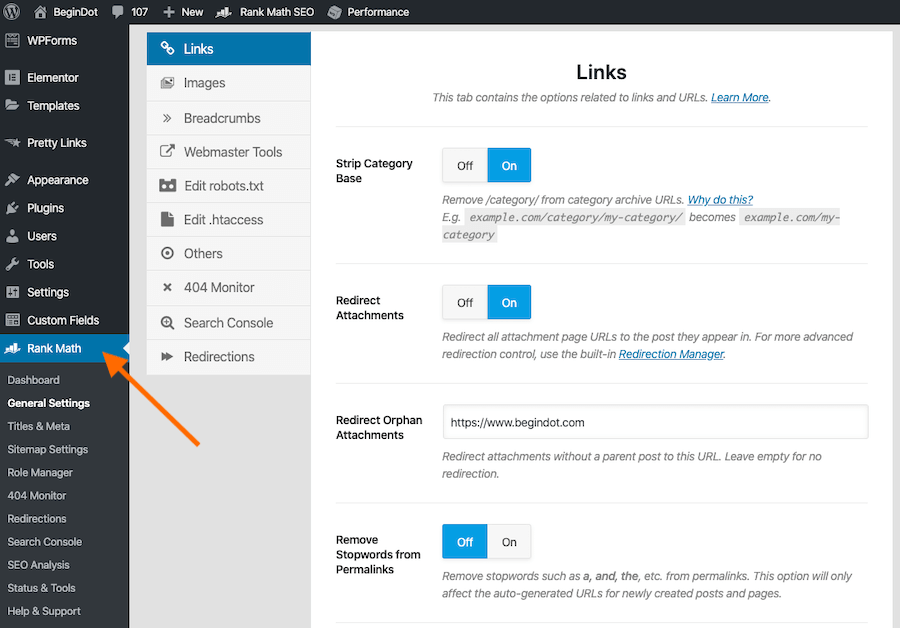Click the Pretty Links star icon
This screenshot has height=628, width=900.
(x=12, y=142)
